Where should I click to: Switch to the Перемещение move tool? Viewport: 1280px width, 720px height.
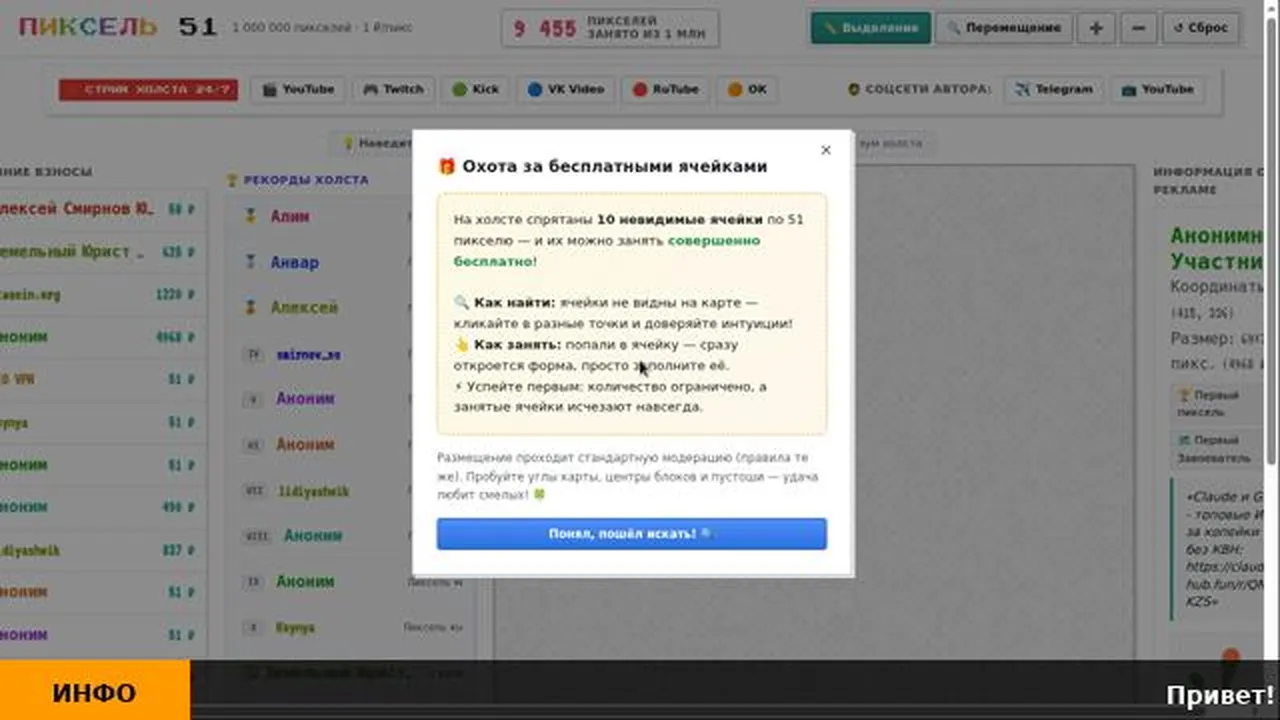tap(1004, 28)
